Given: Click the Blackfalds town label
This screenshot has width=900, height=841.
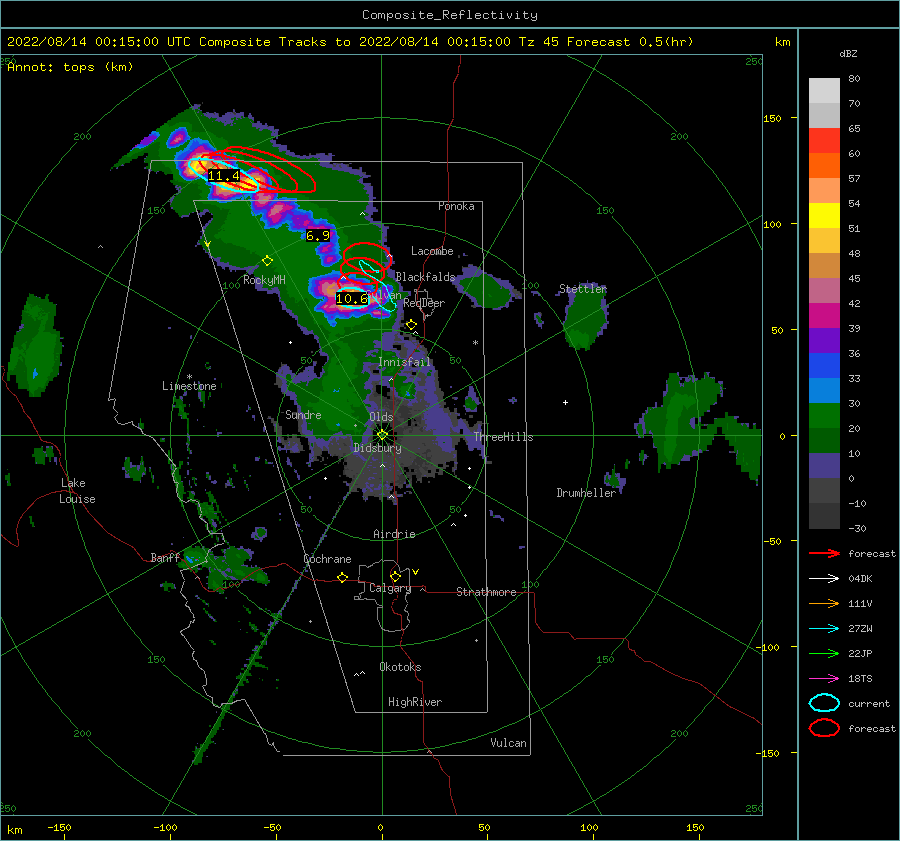Looking at the screenshot, I should (x=425, y=277).
